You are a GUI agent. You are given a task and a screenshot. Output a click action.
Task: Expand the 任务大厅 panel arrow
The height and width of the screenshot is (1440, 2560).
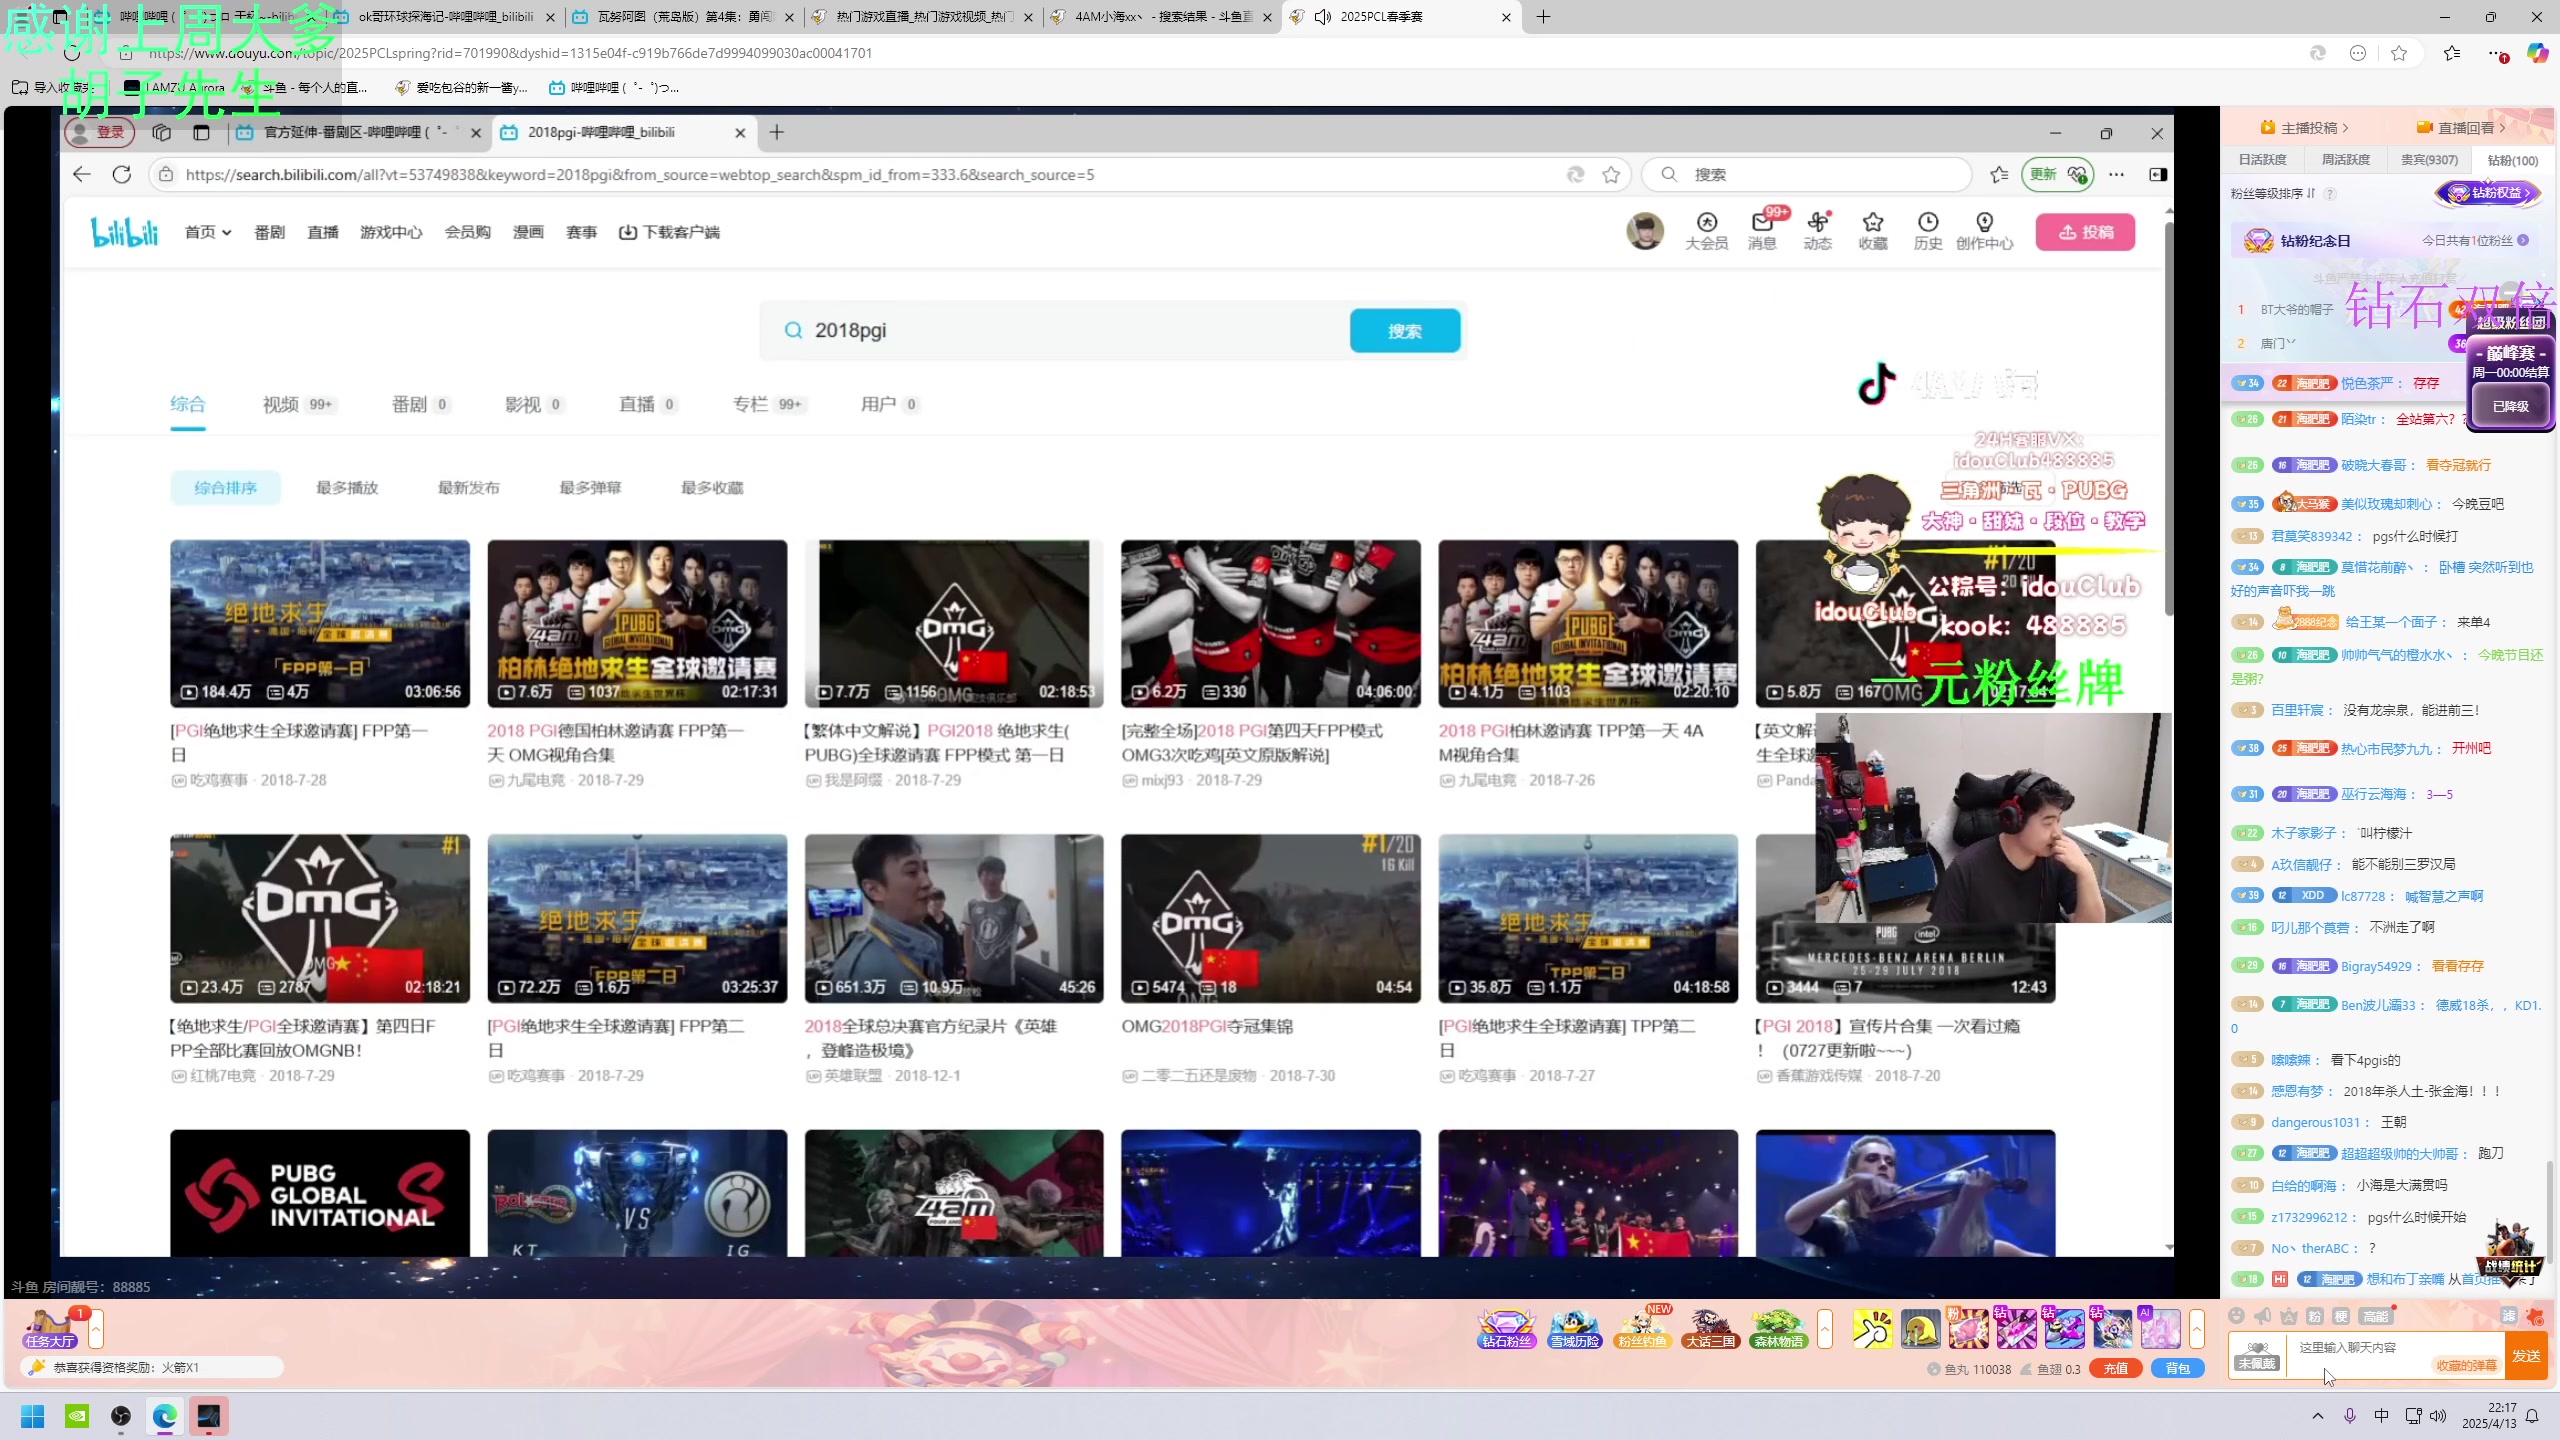pos(96,1329)
